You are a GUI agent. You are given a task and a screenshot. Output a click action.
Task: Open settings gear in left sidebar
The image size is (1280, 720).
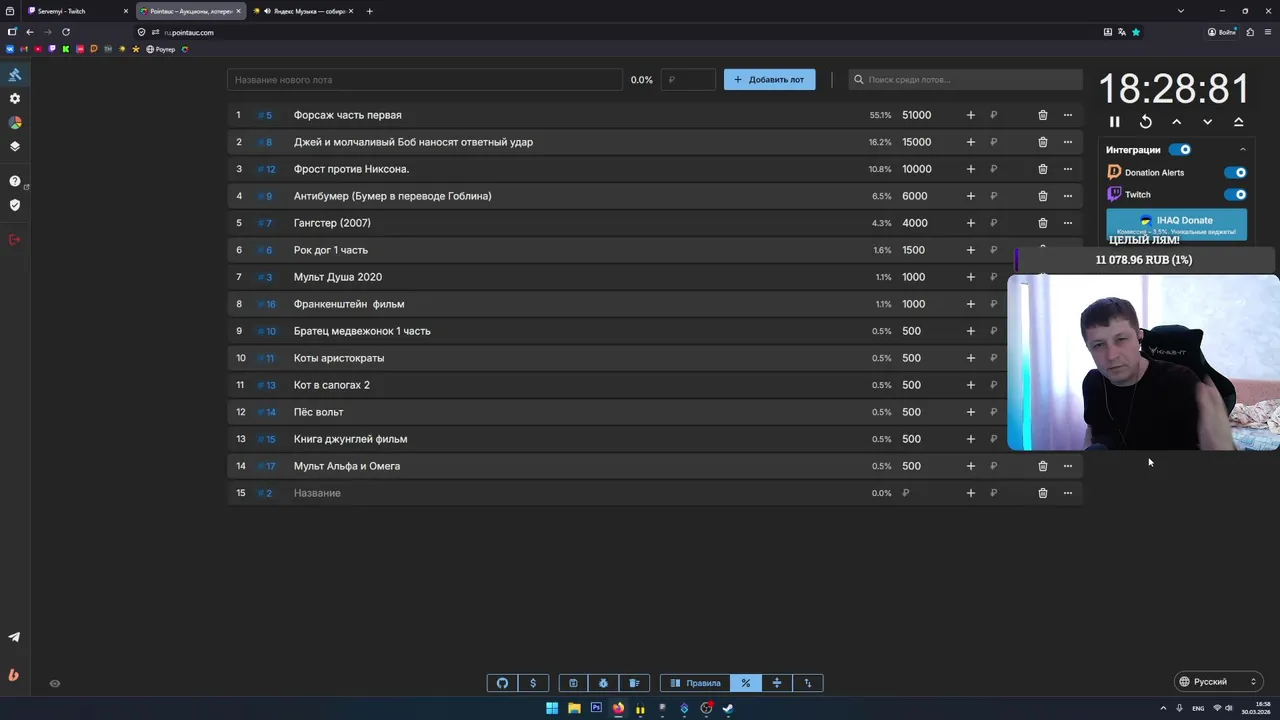(x=14, y=99)
